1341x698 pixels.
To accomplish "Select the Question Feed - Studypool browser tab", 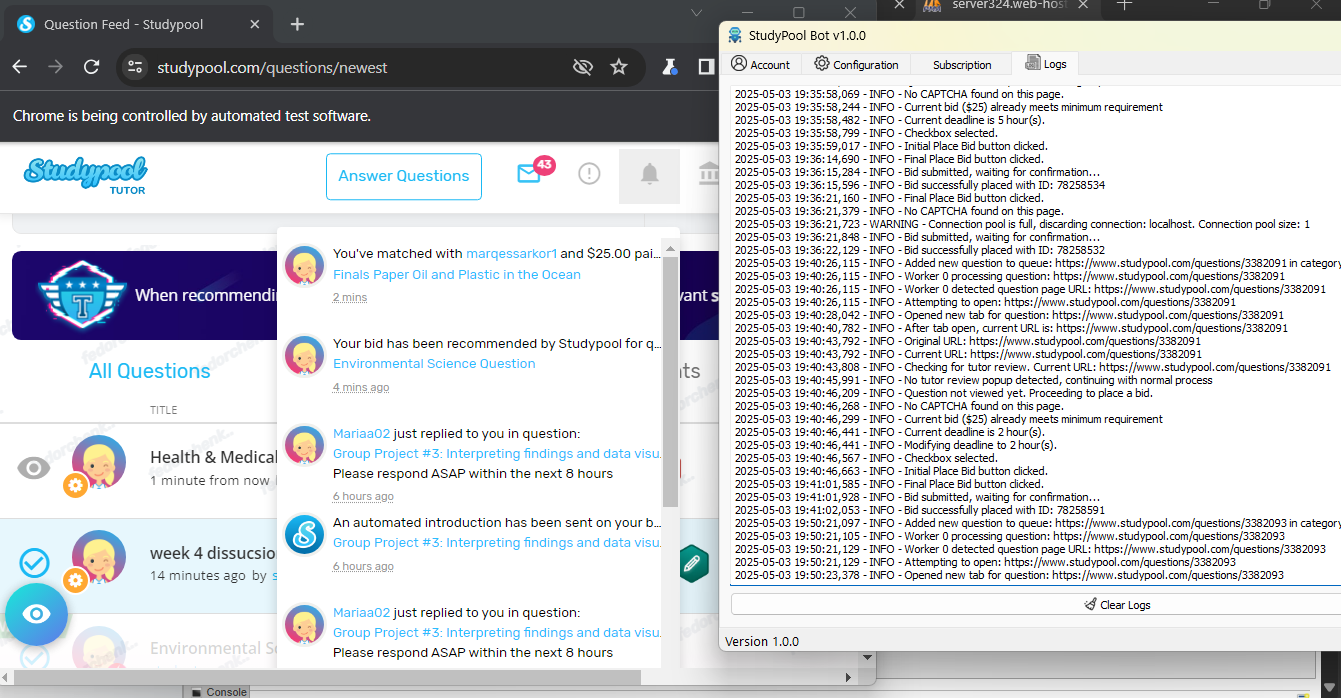I will [x=140, y=24].
